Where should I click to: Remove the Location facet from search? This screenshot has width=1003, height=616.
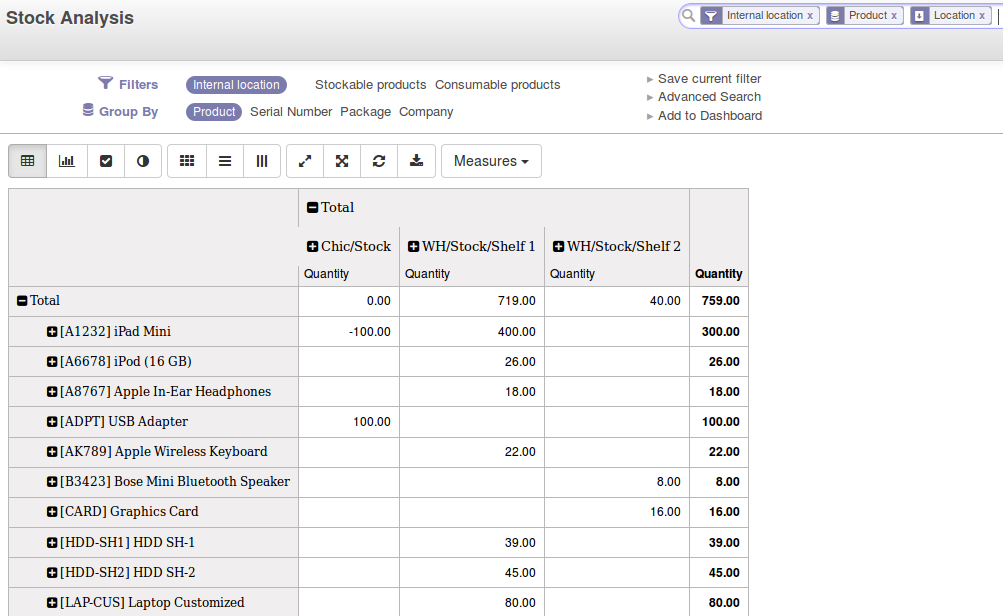(984, 16)
